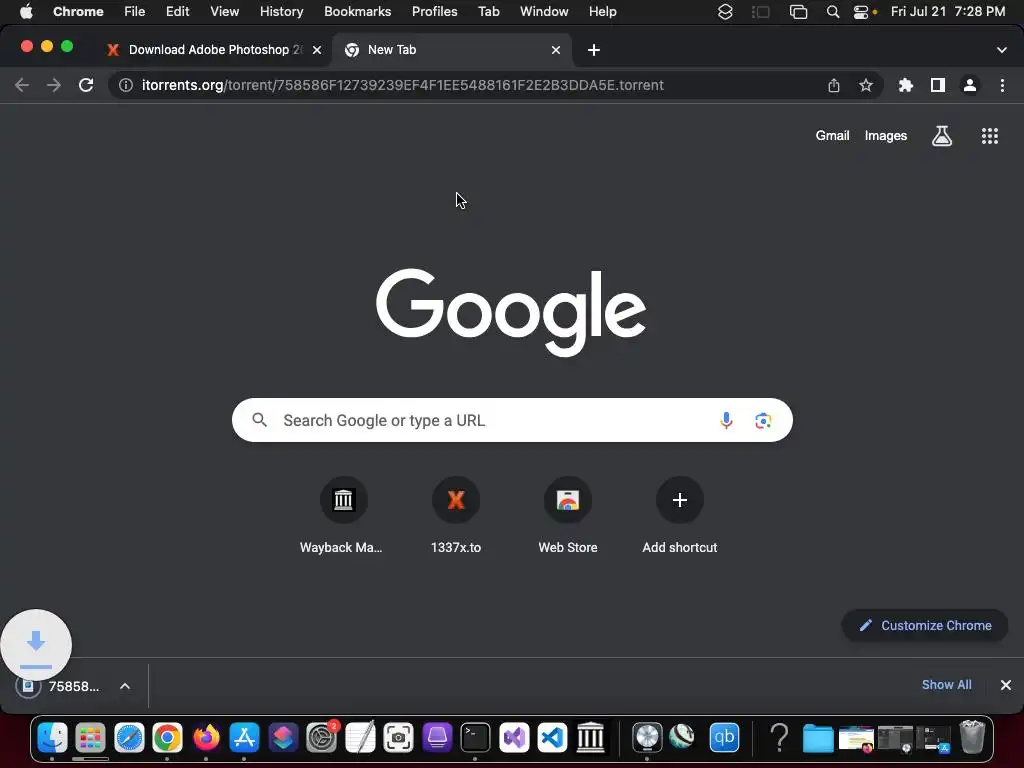The image size is (1024, 768).
Task: Open Spotlight search in menu bar
Action: [x=833, y=12]
